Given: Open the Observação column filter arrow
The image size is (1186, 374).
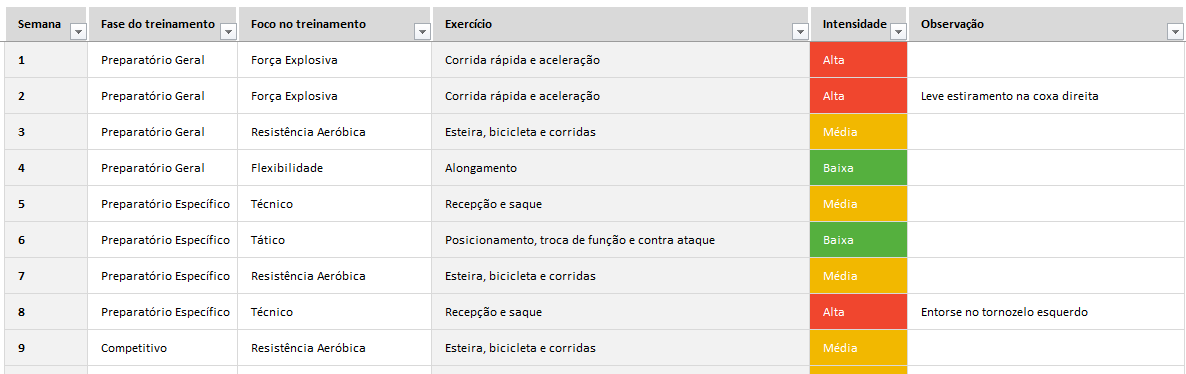Looking at the screenshot, I should [1175, 31].
